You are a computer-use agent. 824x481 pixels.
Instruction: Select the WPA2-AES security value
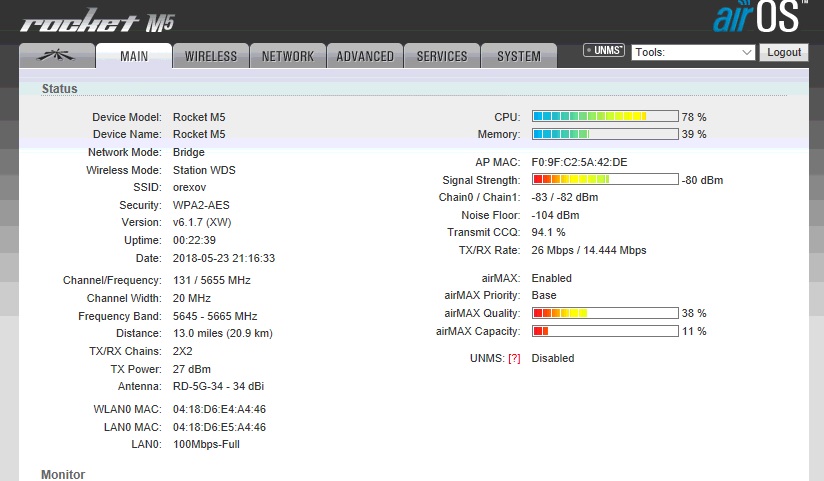[201, 205]
